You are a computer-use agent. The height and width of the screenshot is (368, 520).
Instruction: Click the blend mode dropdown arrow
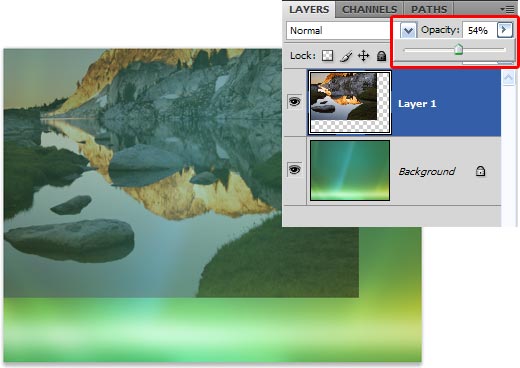[x=408, y=31]
